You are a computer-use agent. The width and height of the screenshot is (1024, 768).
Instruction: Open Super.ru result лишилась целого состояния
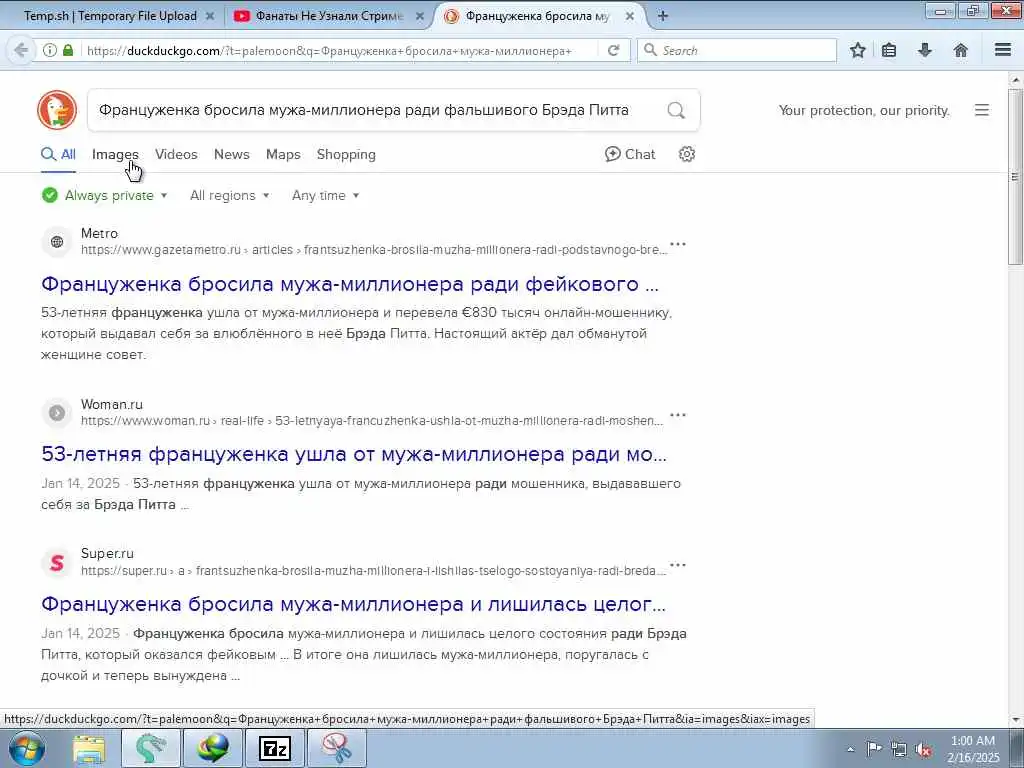353,604
